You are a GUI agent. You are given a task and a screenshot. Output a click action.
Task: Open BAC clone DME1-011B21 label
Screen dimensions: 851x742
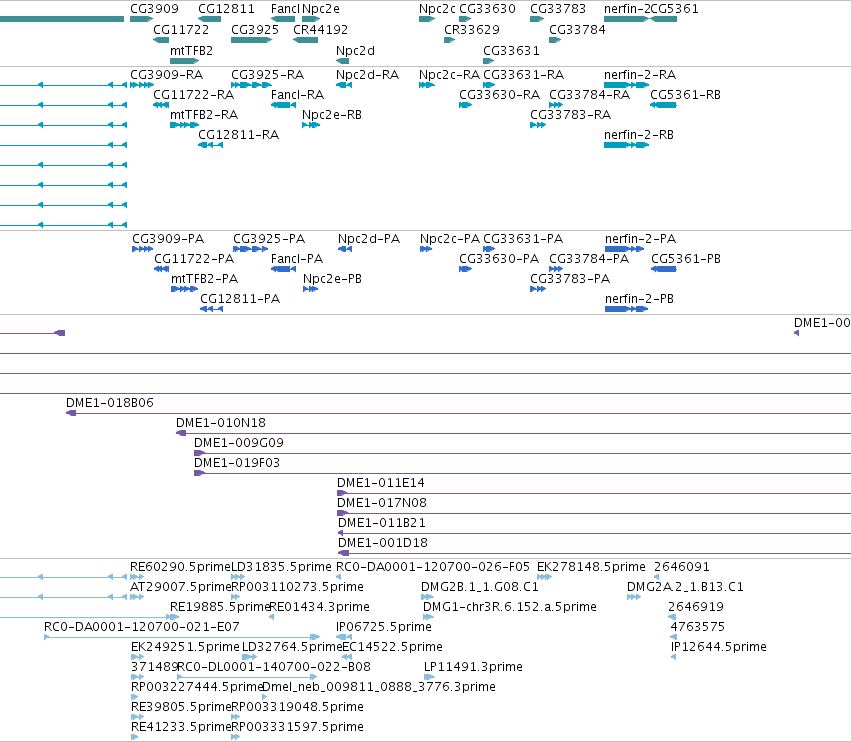[382, 523]
